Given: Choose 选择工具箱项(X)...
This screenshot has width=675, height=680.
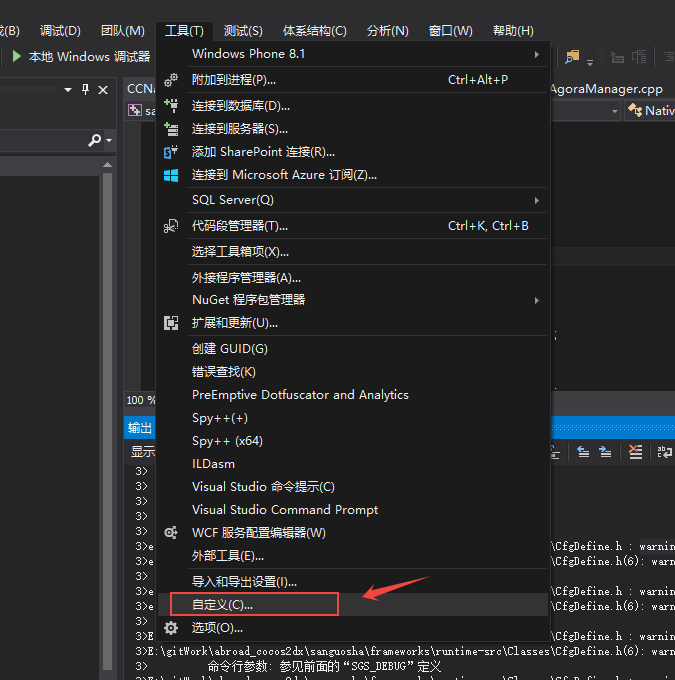Looking at the screenshot, I should pyautogui.click(x=353, y=252).
